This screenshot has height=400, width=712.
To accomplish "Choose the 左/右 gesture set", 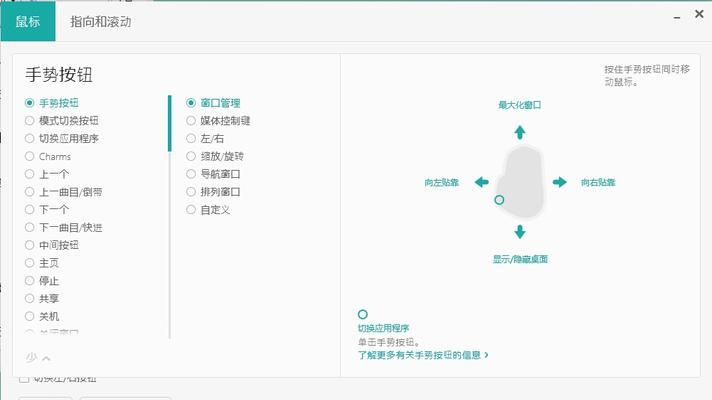I will 191,138.
